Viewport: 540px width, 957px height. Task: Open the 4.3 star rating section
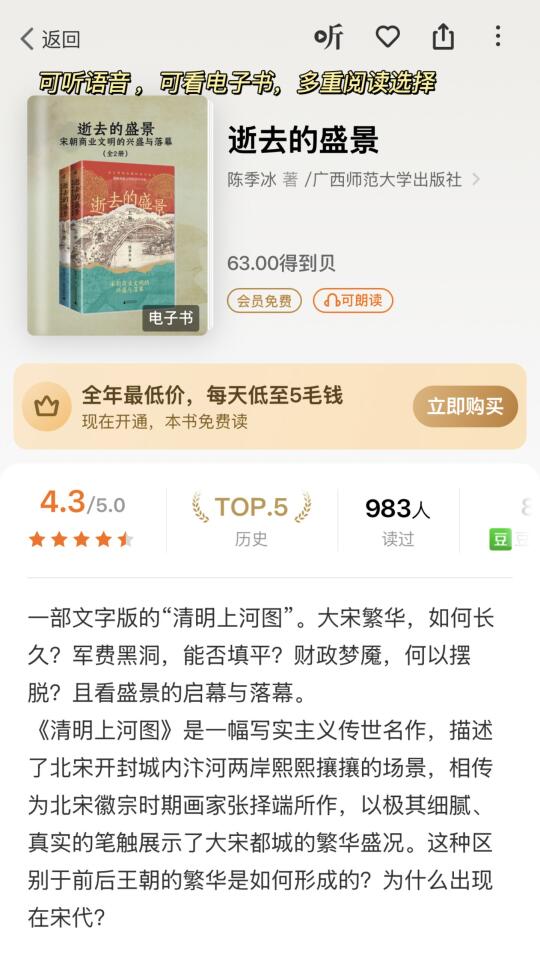(x=82, y=519)
